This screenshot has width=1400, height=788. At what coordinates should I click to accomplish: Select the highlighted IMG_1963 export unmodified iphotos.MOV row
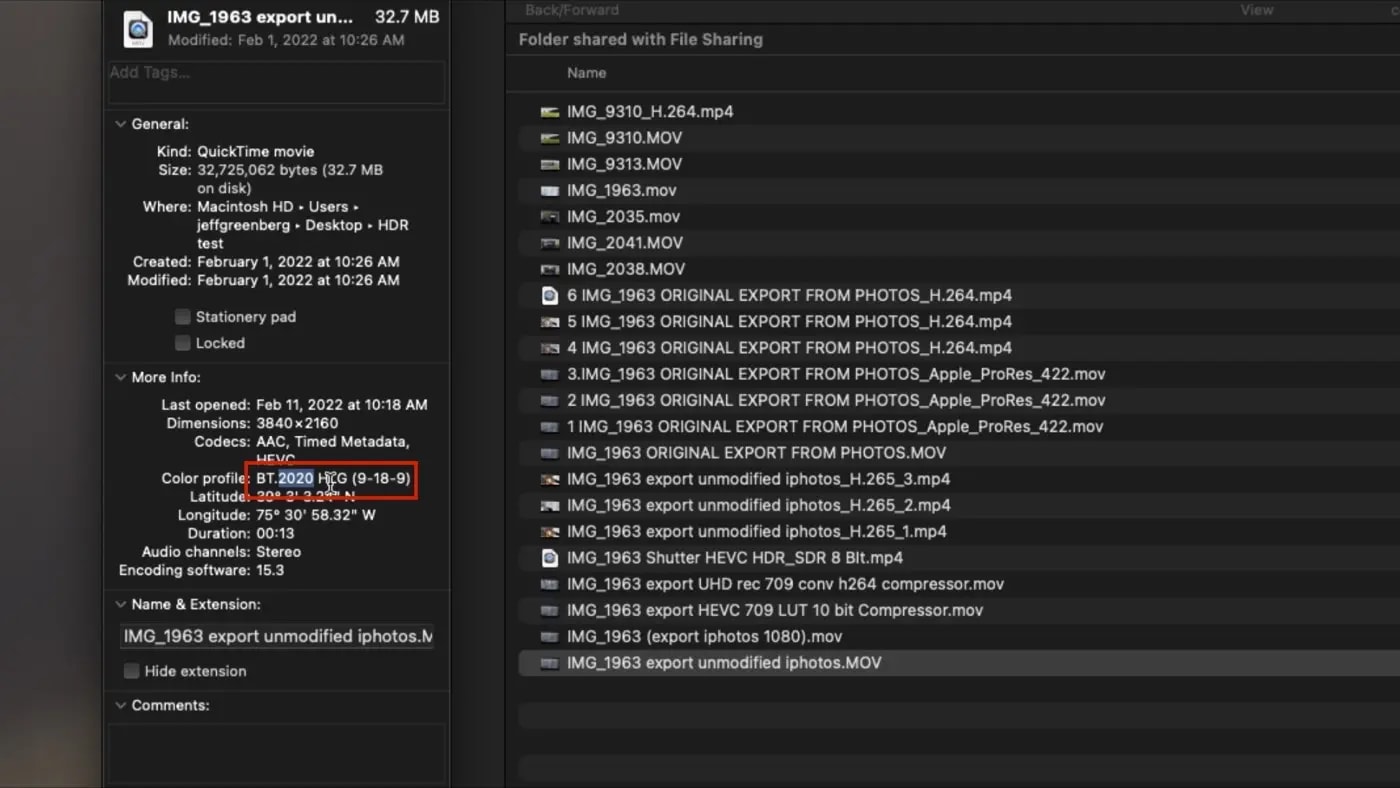(x=725, y=662)
